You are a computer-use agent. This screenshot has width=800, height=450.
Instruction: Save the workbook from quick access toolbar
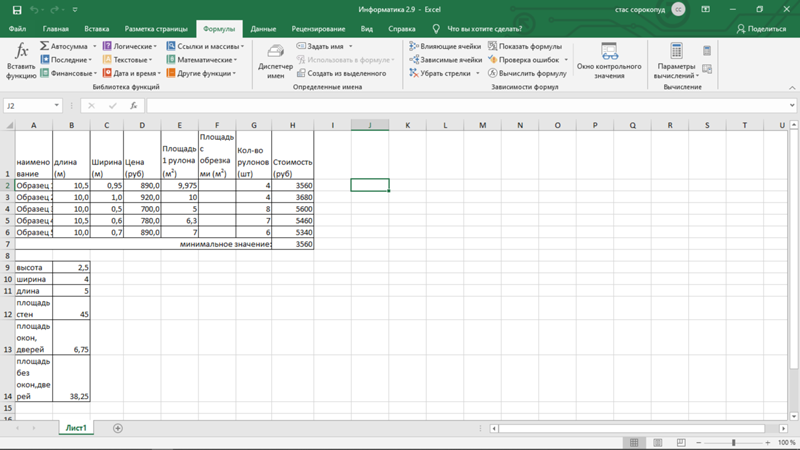click(x=15, y=9)
